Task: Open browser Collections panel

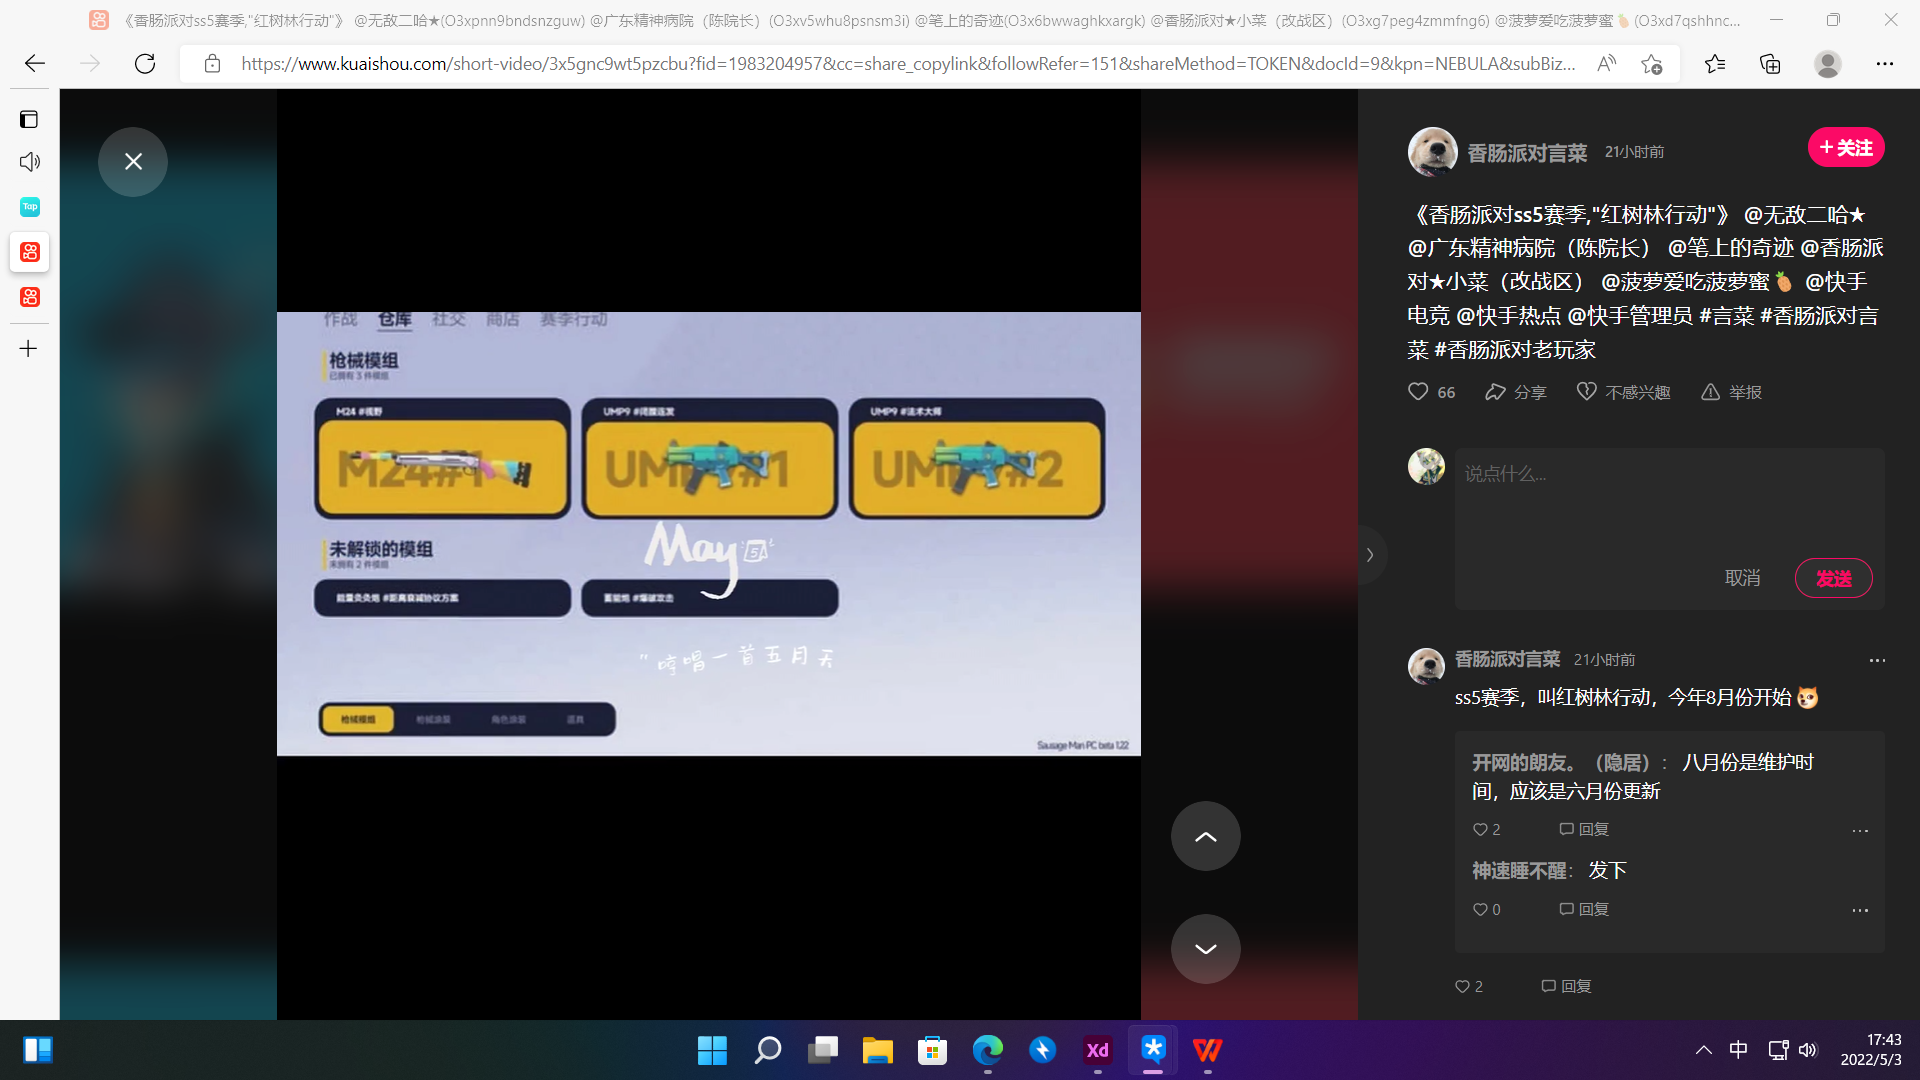Action: (1770, 64)
